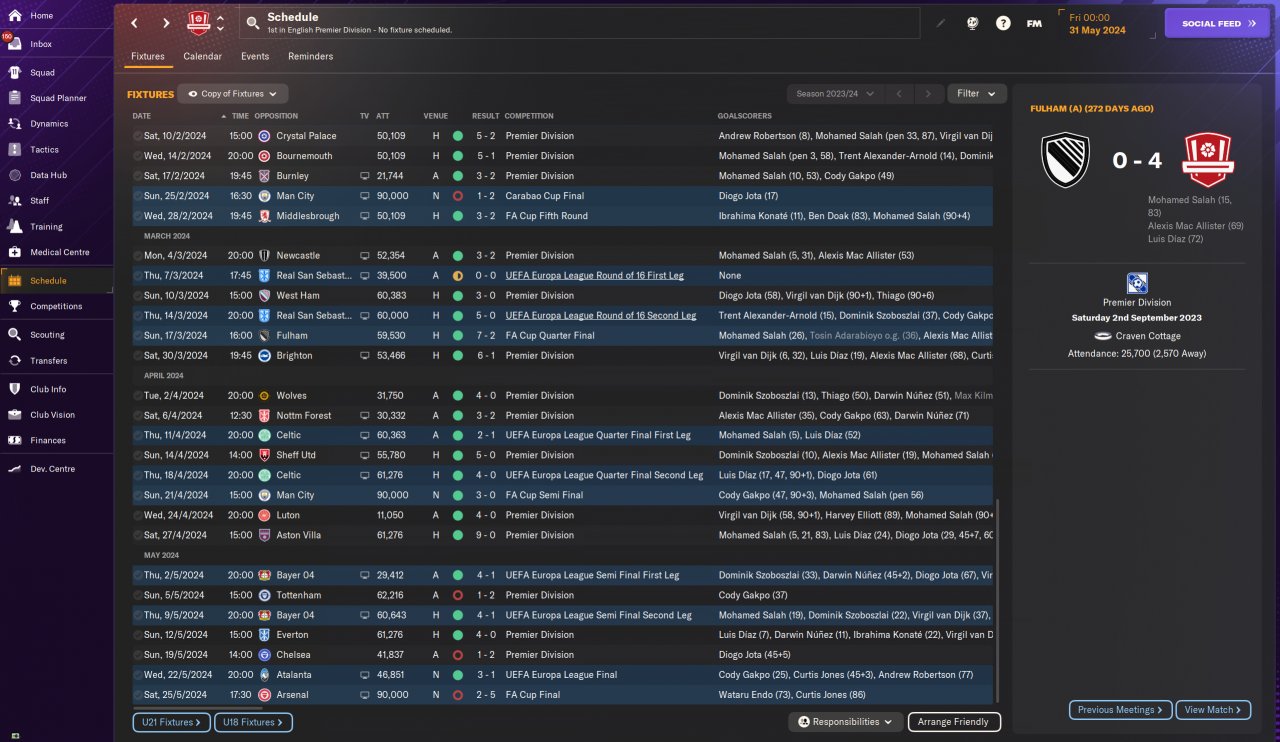Switch to the Reminders tab

tap(311, 57)
